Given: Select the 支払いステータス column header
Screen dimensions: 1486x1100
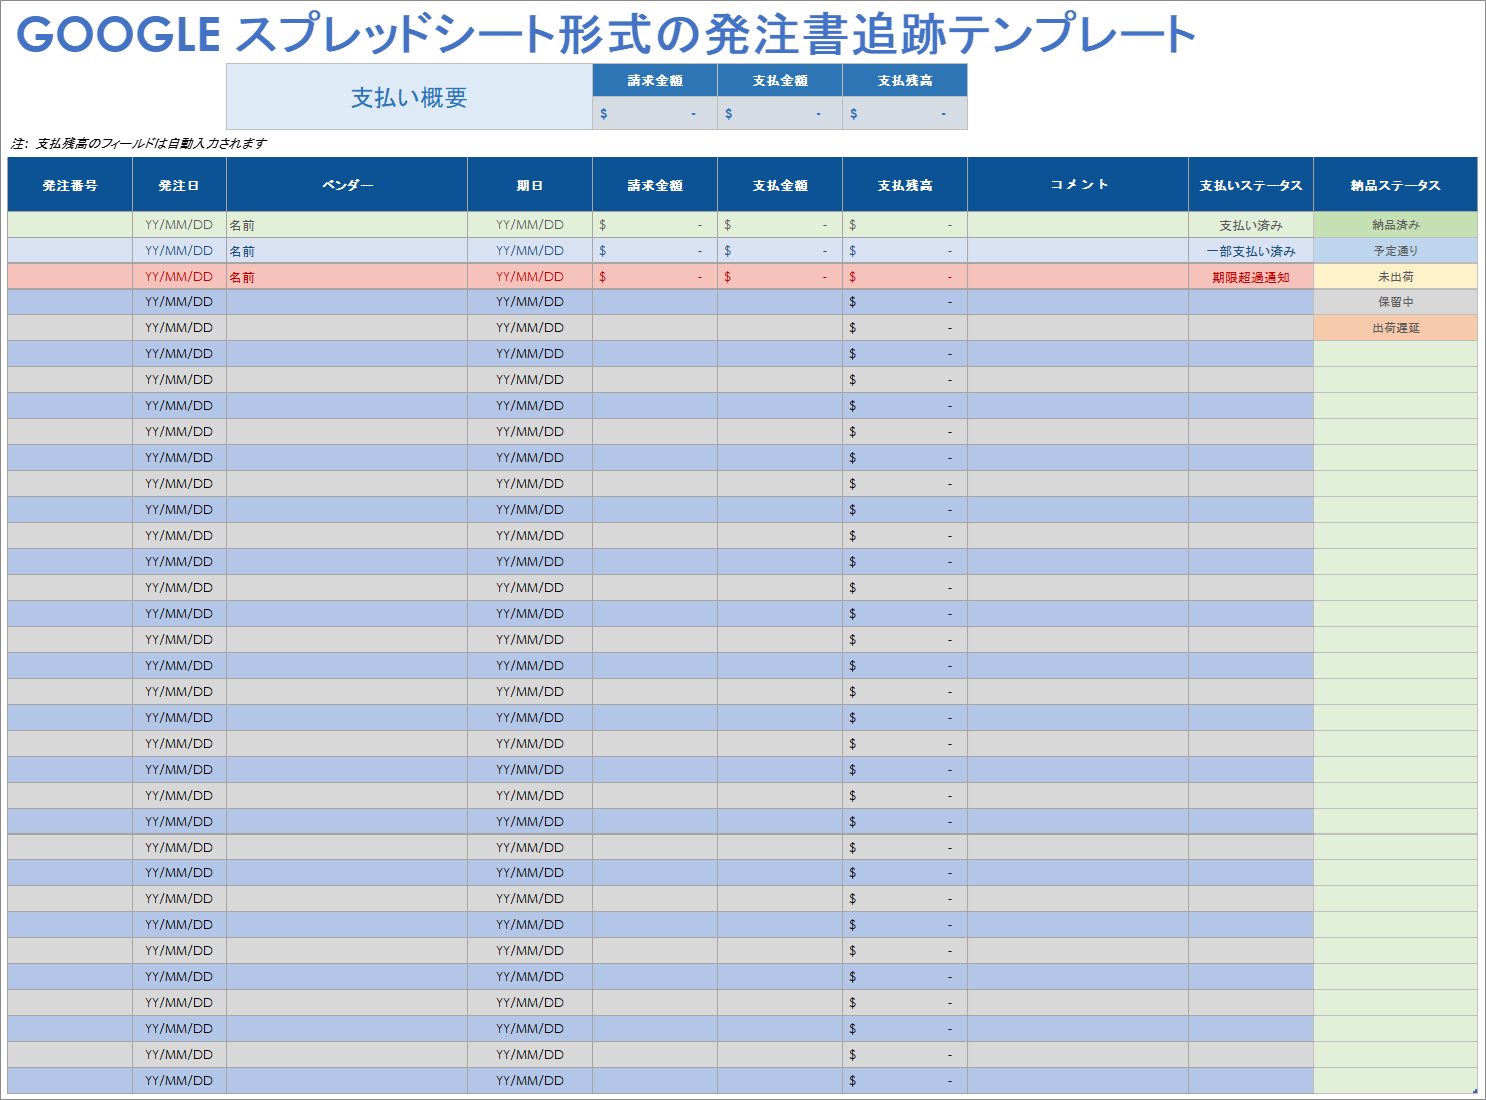Looking at the screenshot, I should [1250, 185].
